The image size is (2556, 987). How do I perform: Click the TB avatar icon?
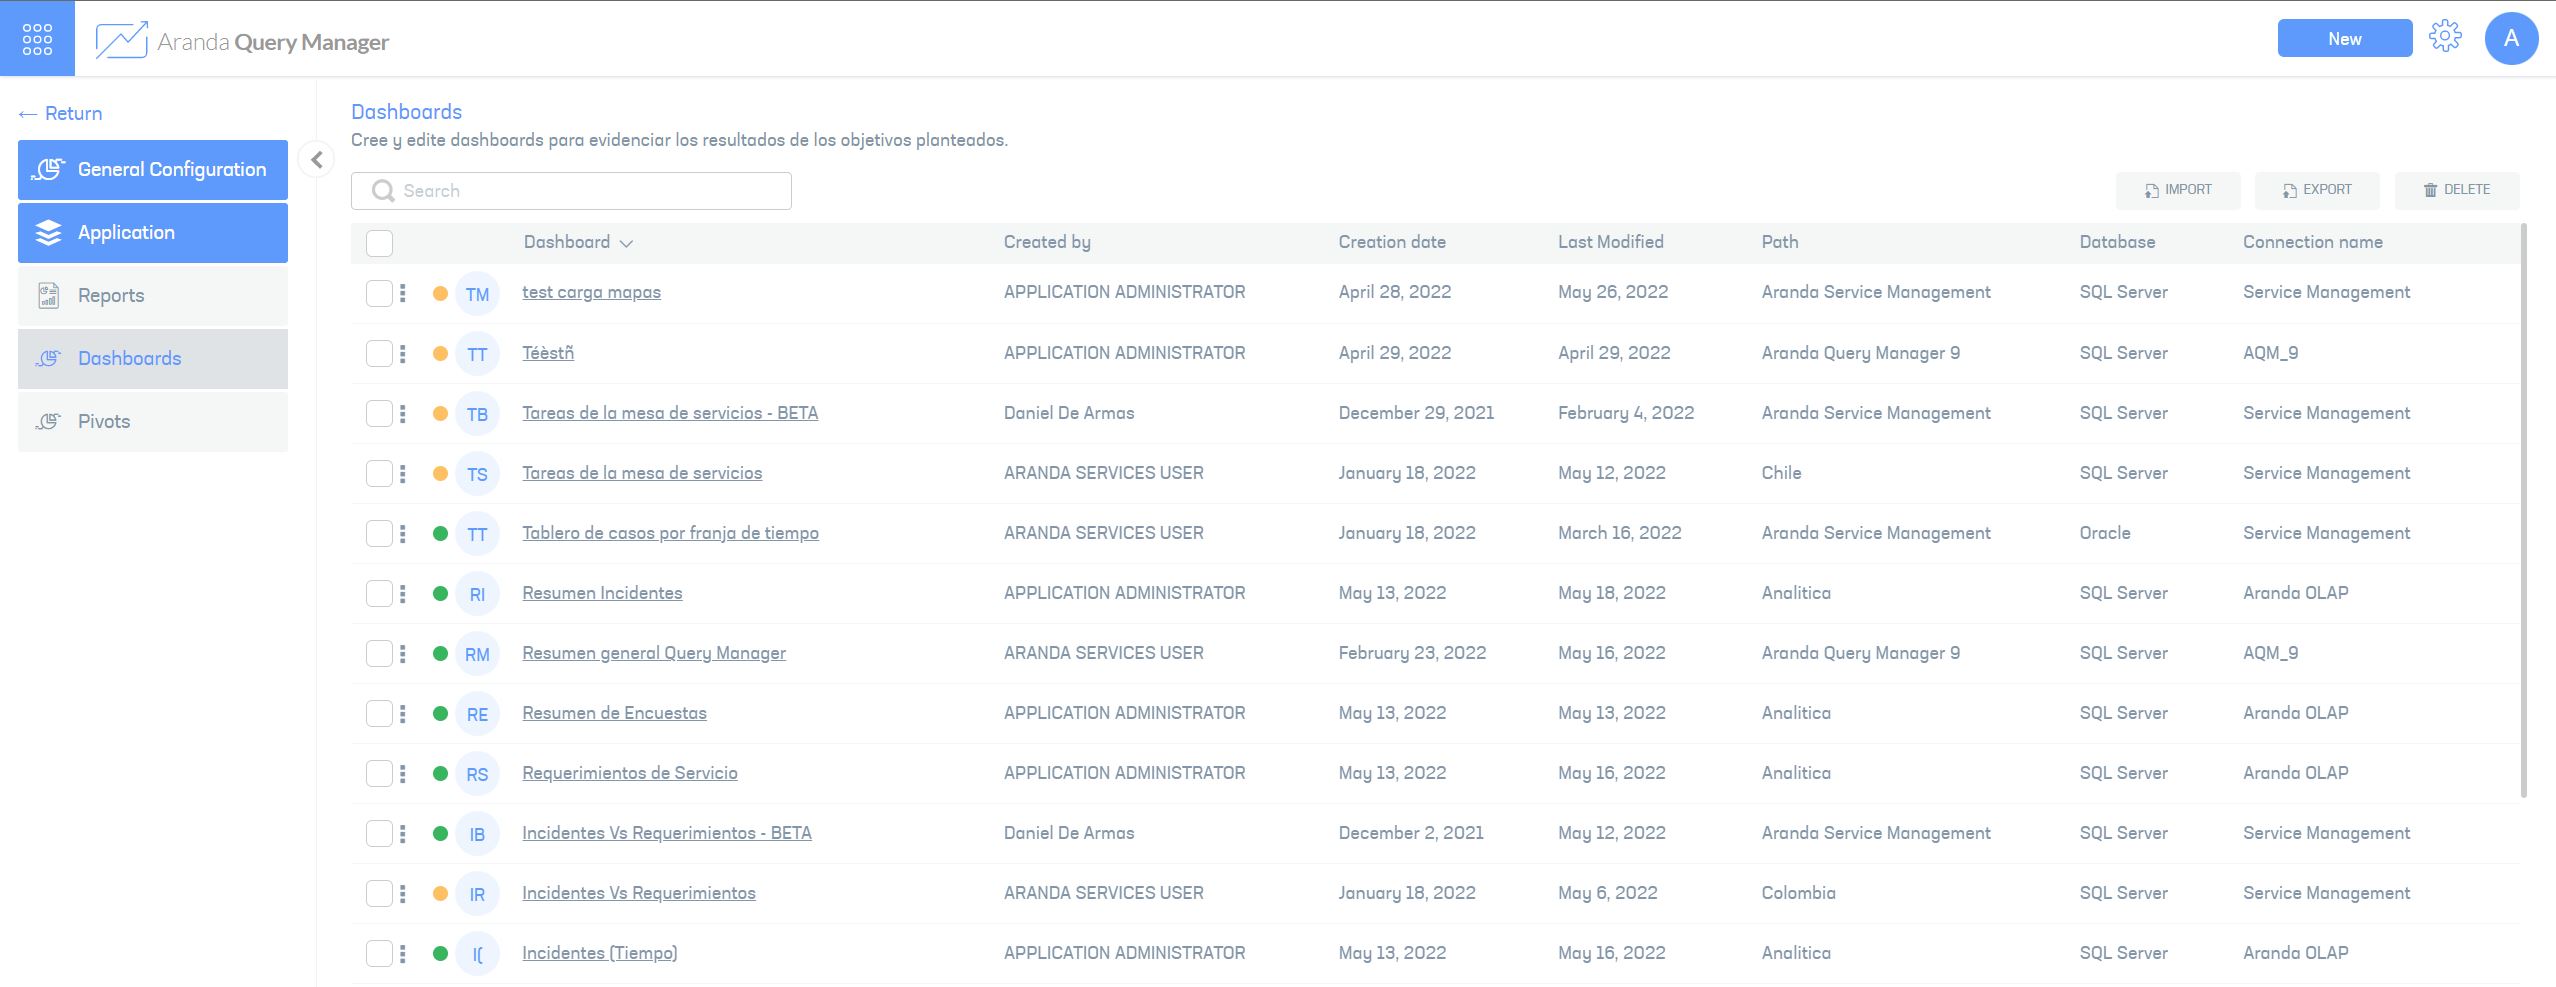477,414
